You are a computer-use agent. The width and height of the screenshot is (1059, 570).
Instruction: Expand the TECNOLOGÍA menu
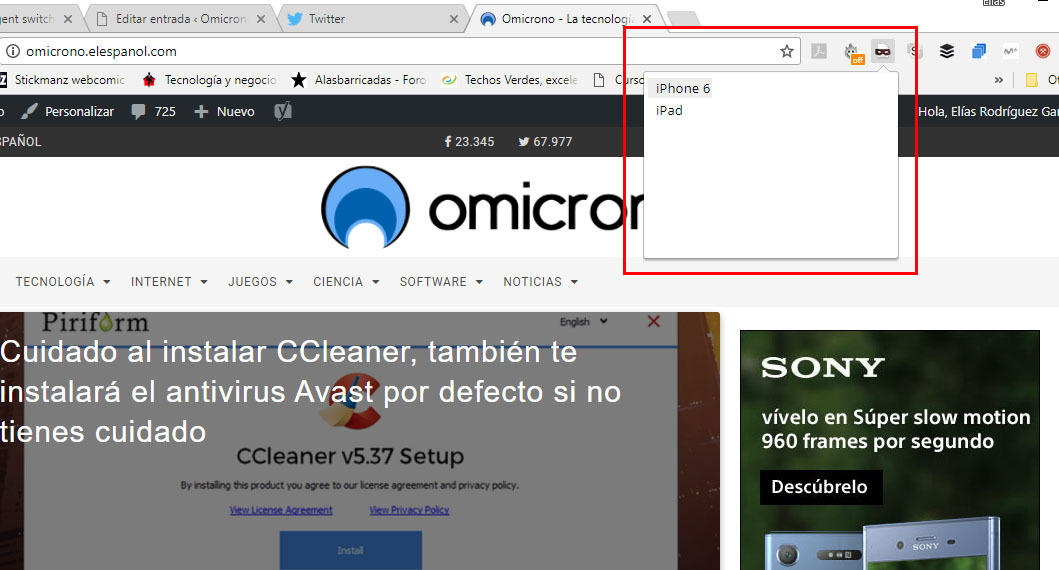click(x=63, y=282)
